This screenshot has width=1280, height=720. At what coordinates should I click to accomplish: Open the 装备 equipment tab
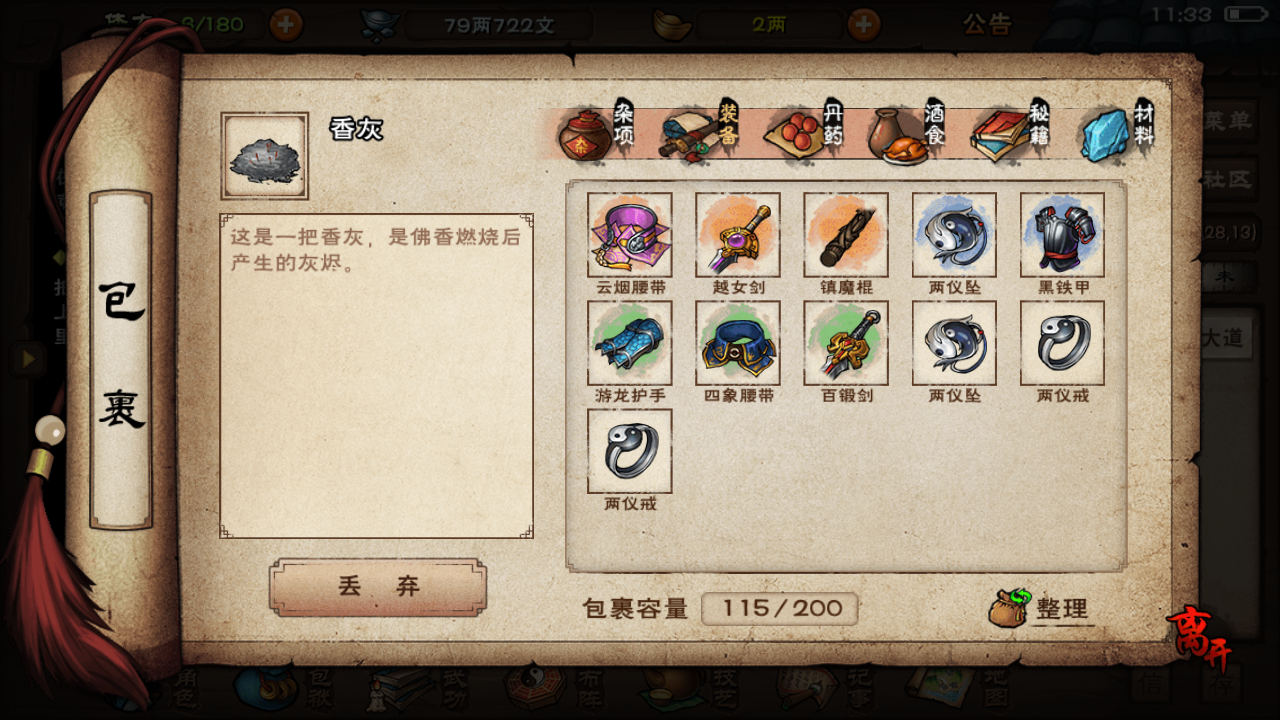coord(699,131)
